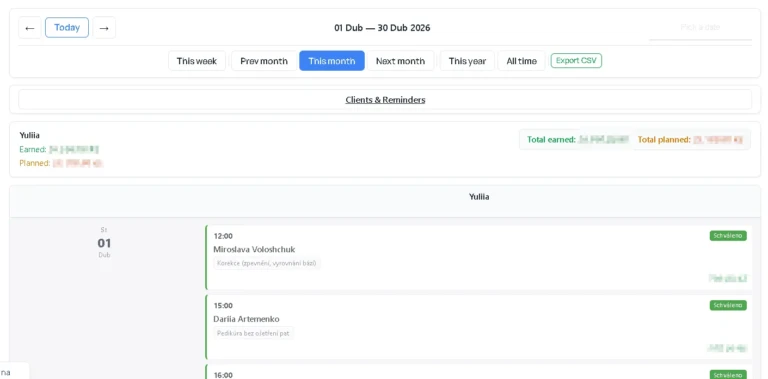
Task: Click the Korekce service tag
Action: coord(267,263)
